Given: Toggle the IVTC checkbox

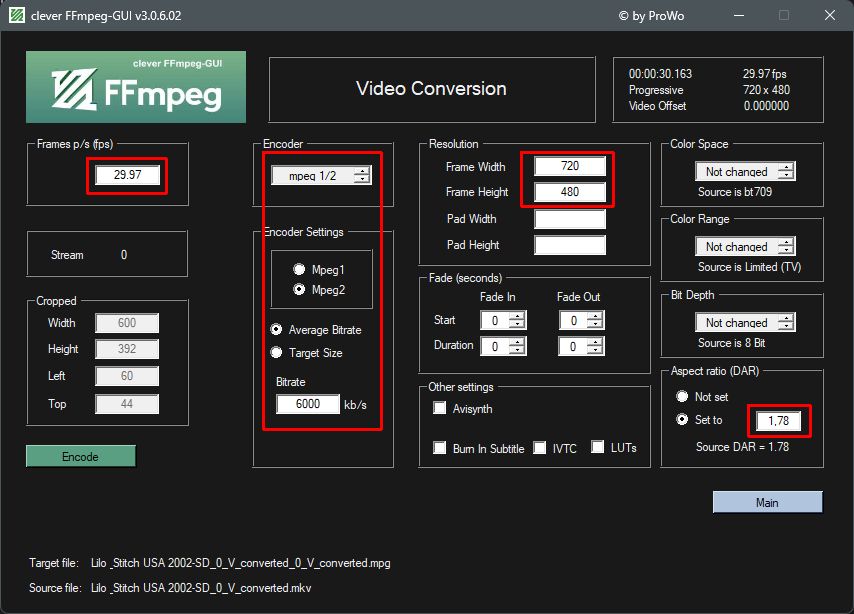Looking at the screenshot, I should (x=540, y=448).
